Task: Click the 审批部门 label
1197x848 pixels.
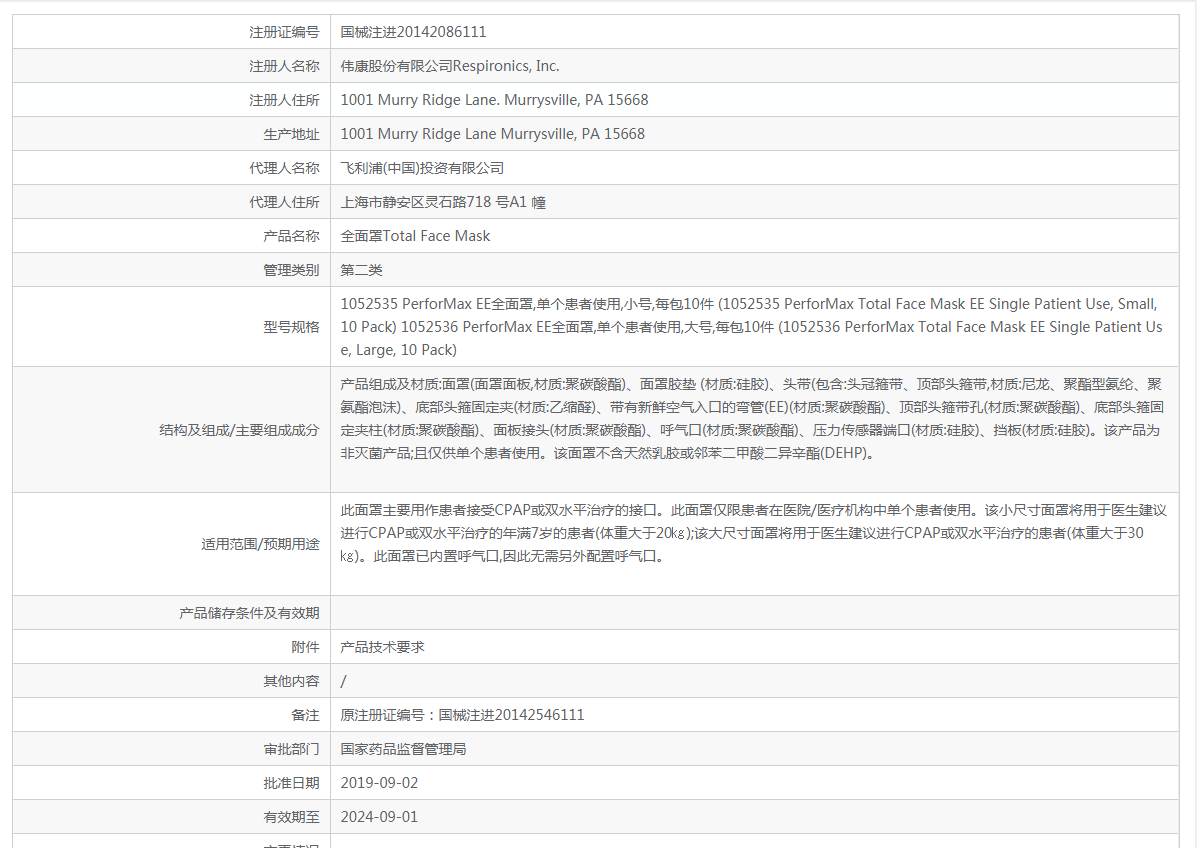Action: (292, 750)
